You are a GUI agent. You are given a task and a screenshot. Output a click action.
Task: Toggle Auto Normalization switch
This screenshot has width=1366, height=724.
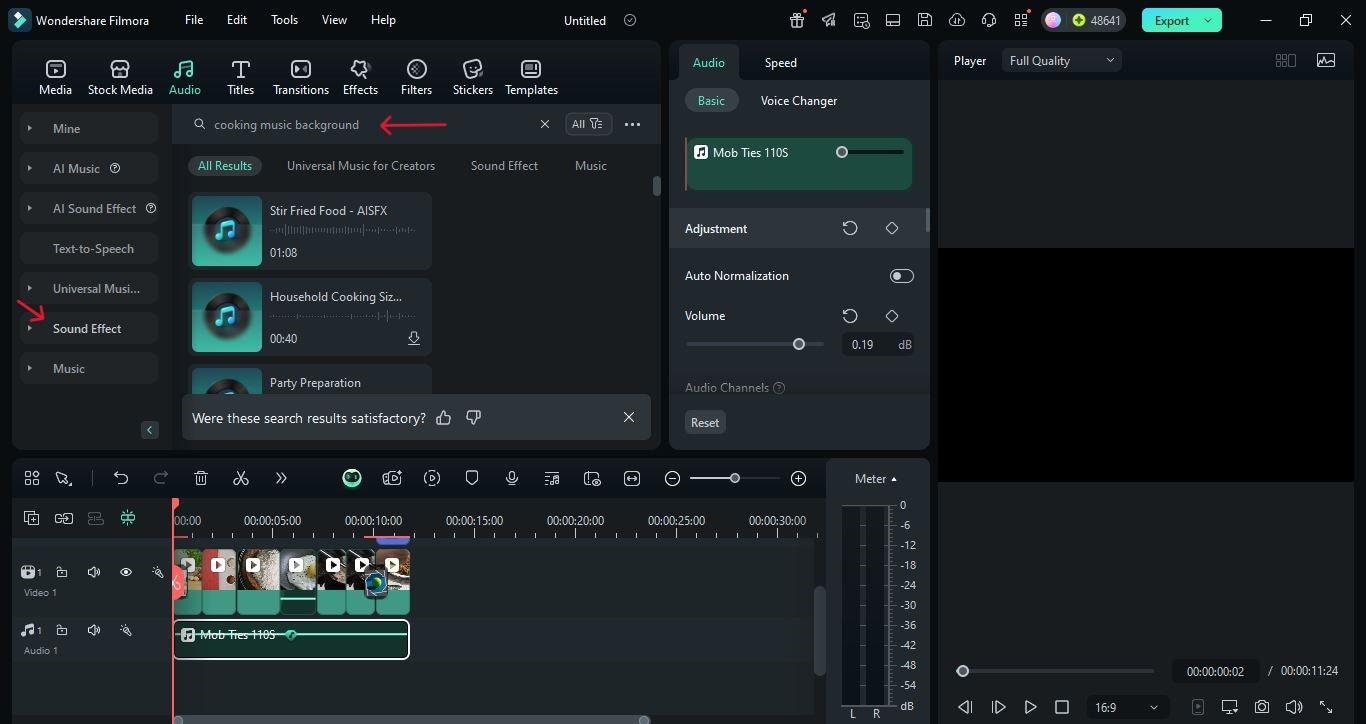tap(901, 276)
